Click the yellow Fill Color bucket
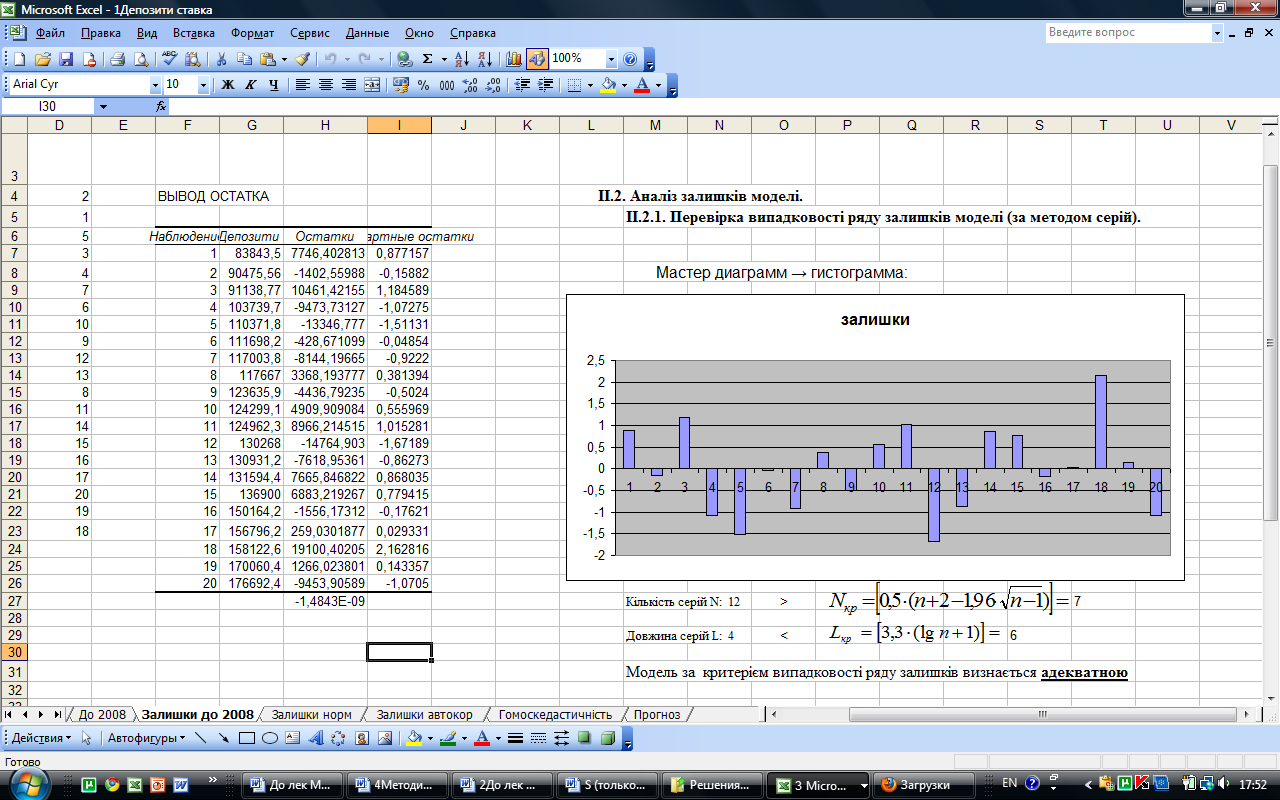The width and height of the screenshot is (1280, 800). pos(607,85)
